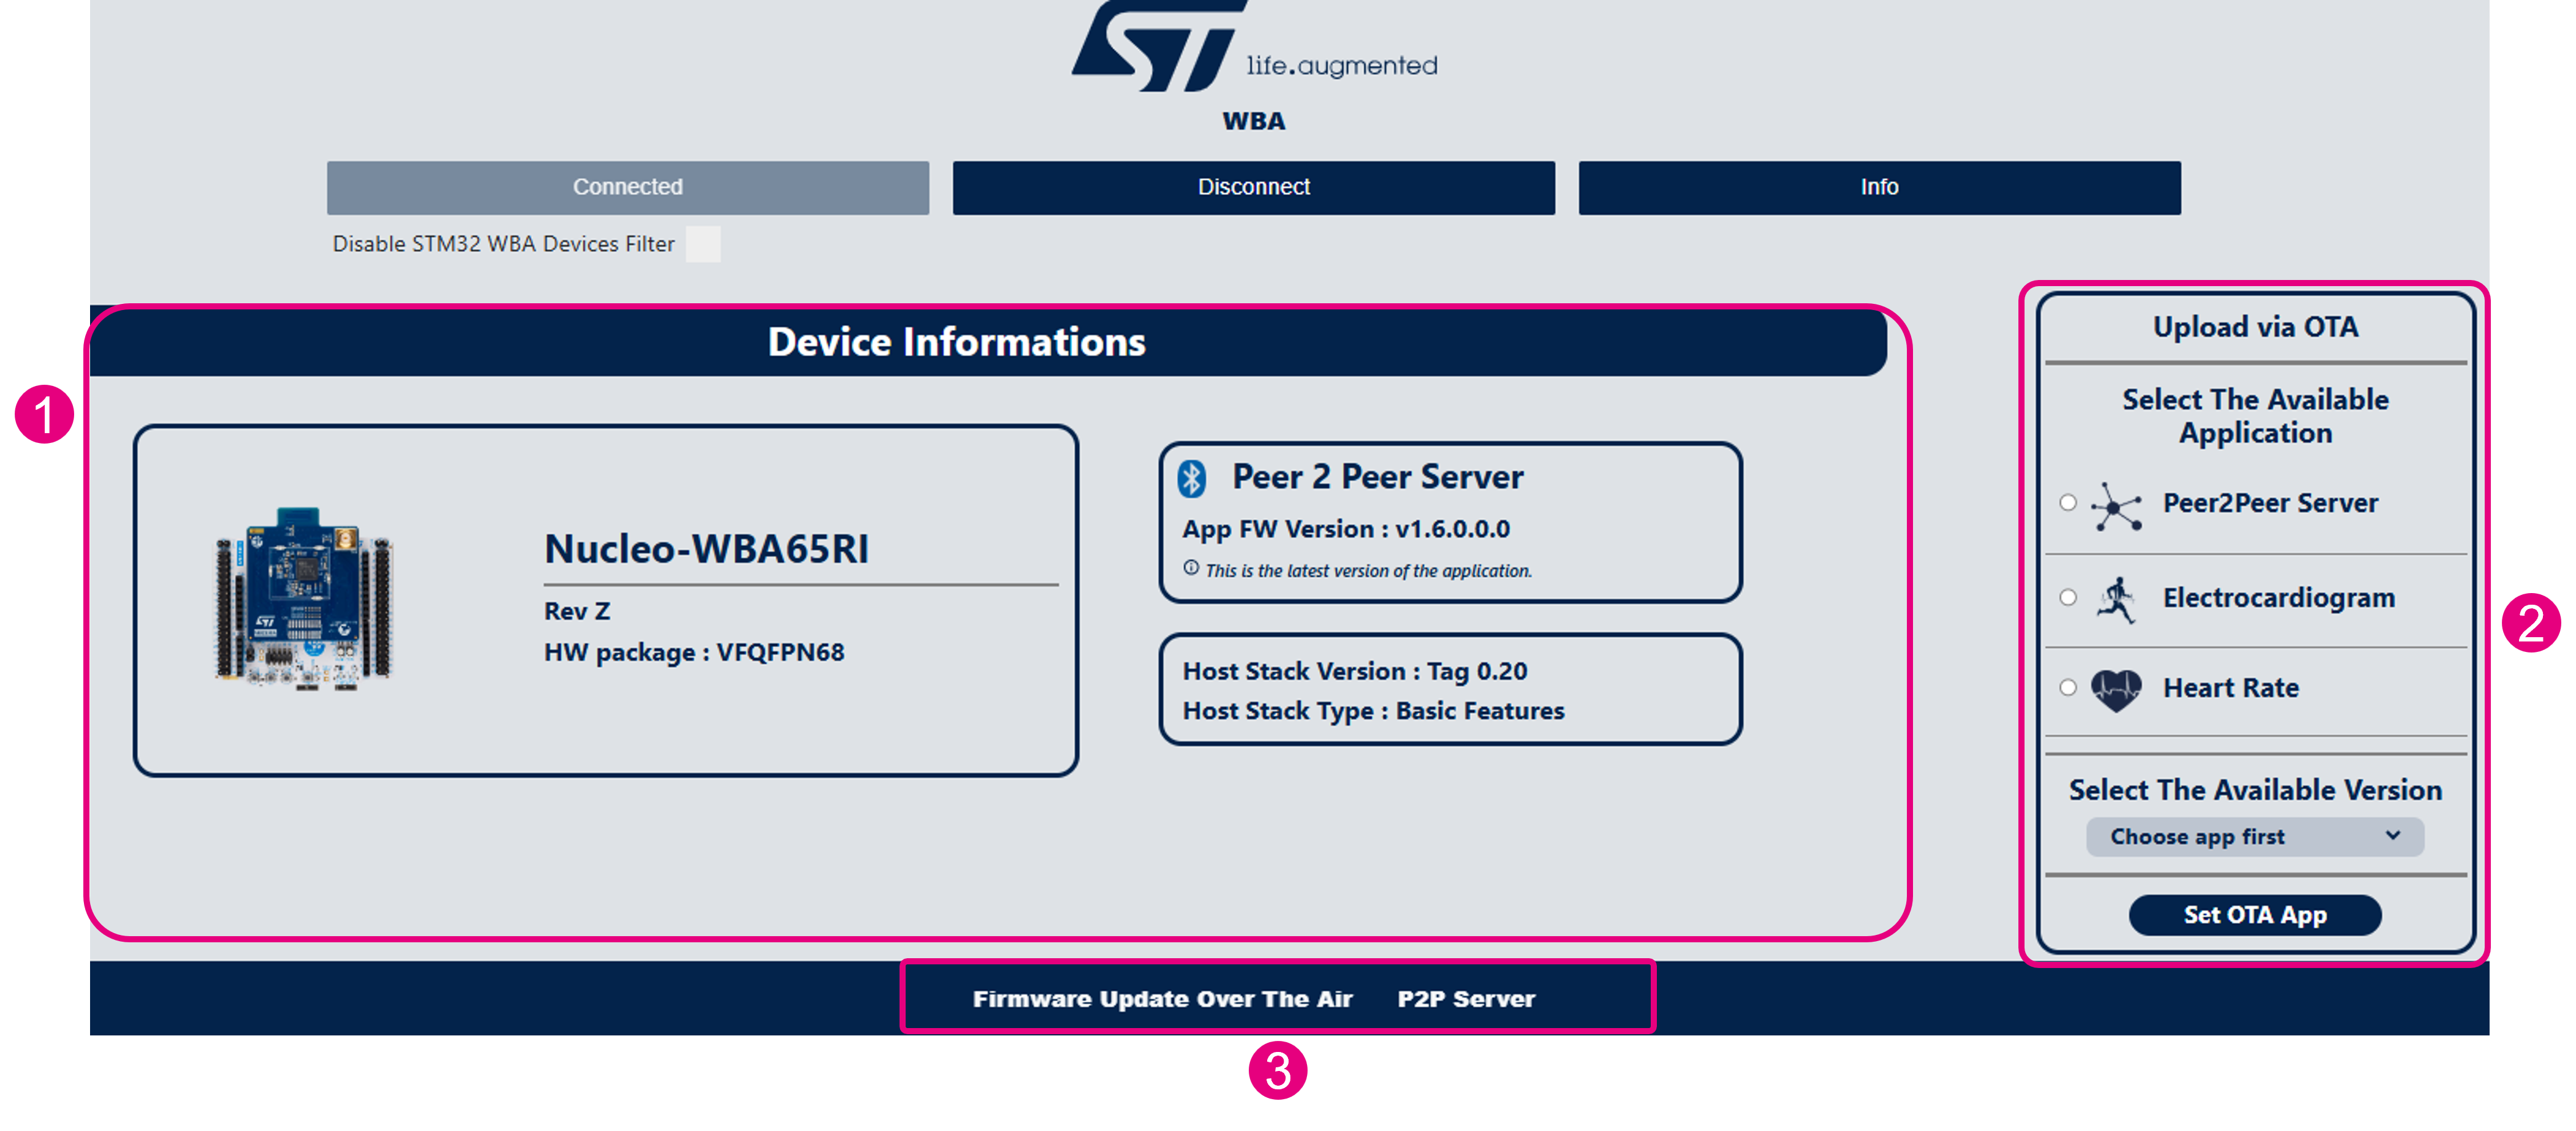Select the Electrocardiogram radio button
Screen dimensions: 2576x1131
click(x=2068, y=598)
